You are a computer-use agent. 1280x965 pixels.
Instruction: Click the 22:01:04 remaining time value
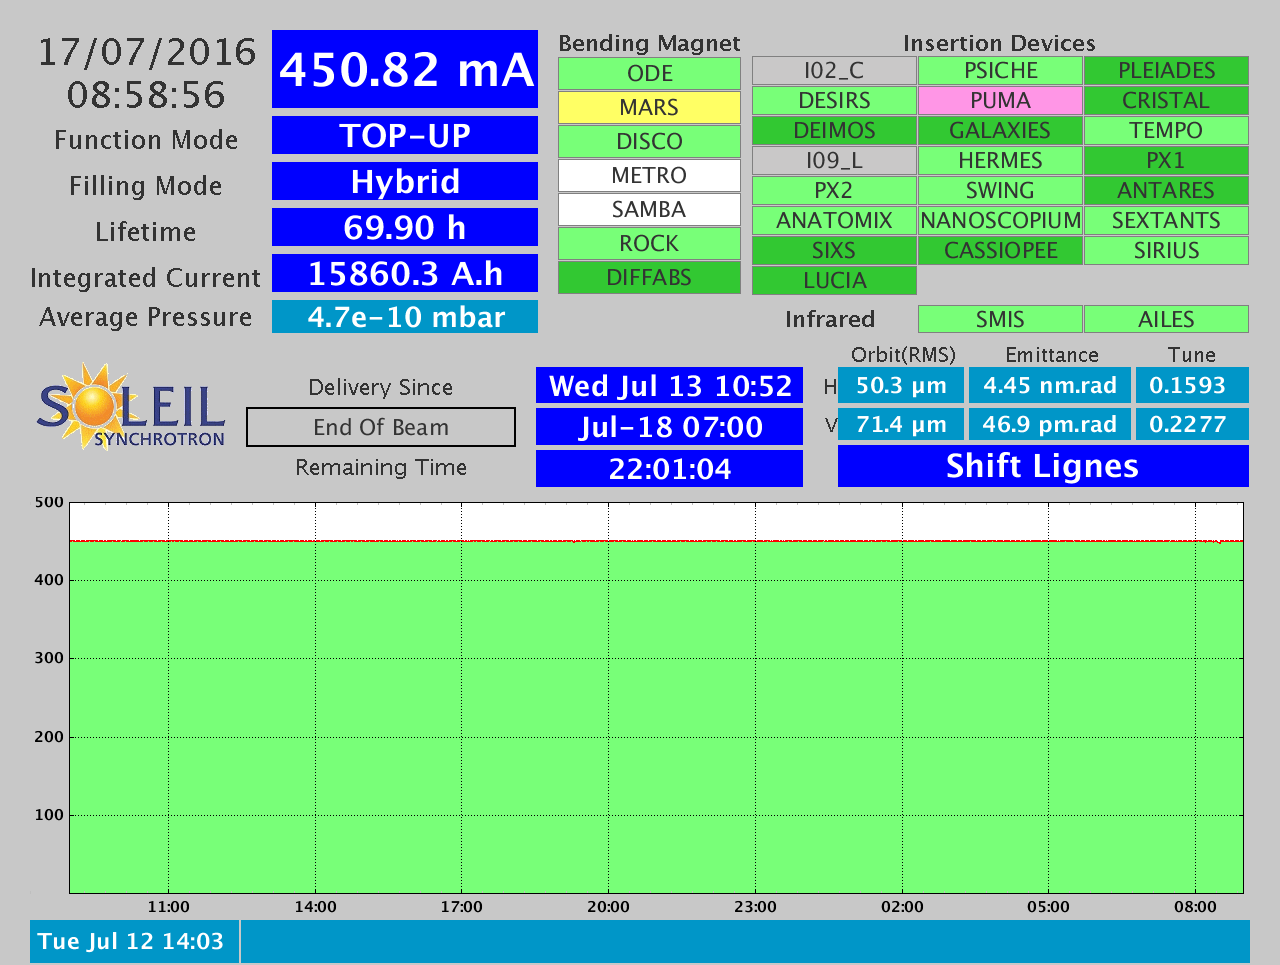coord(669,468)
